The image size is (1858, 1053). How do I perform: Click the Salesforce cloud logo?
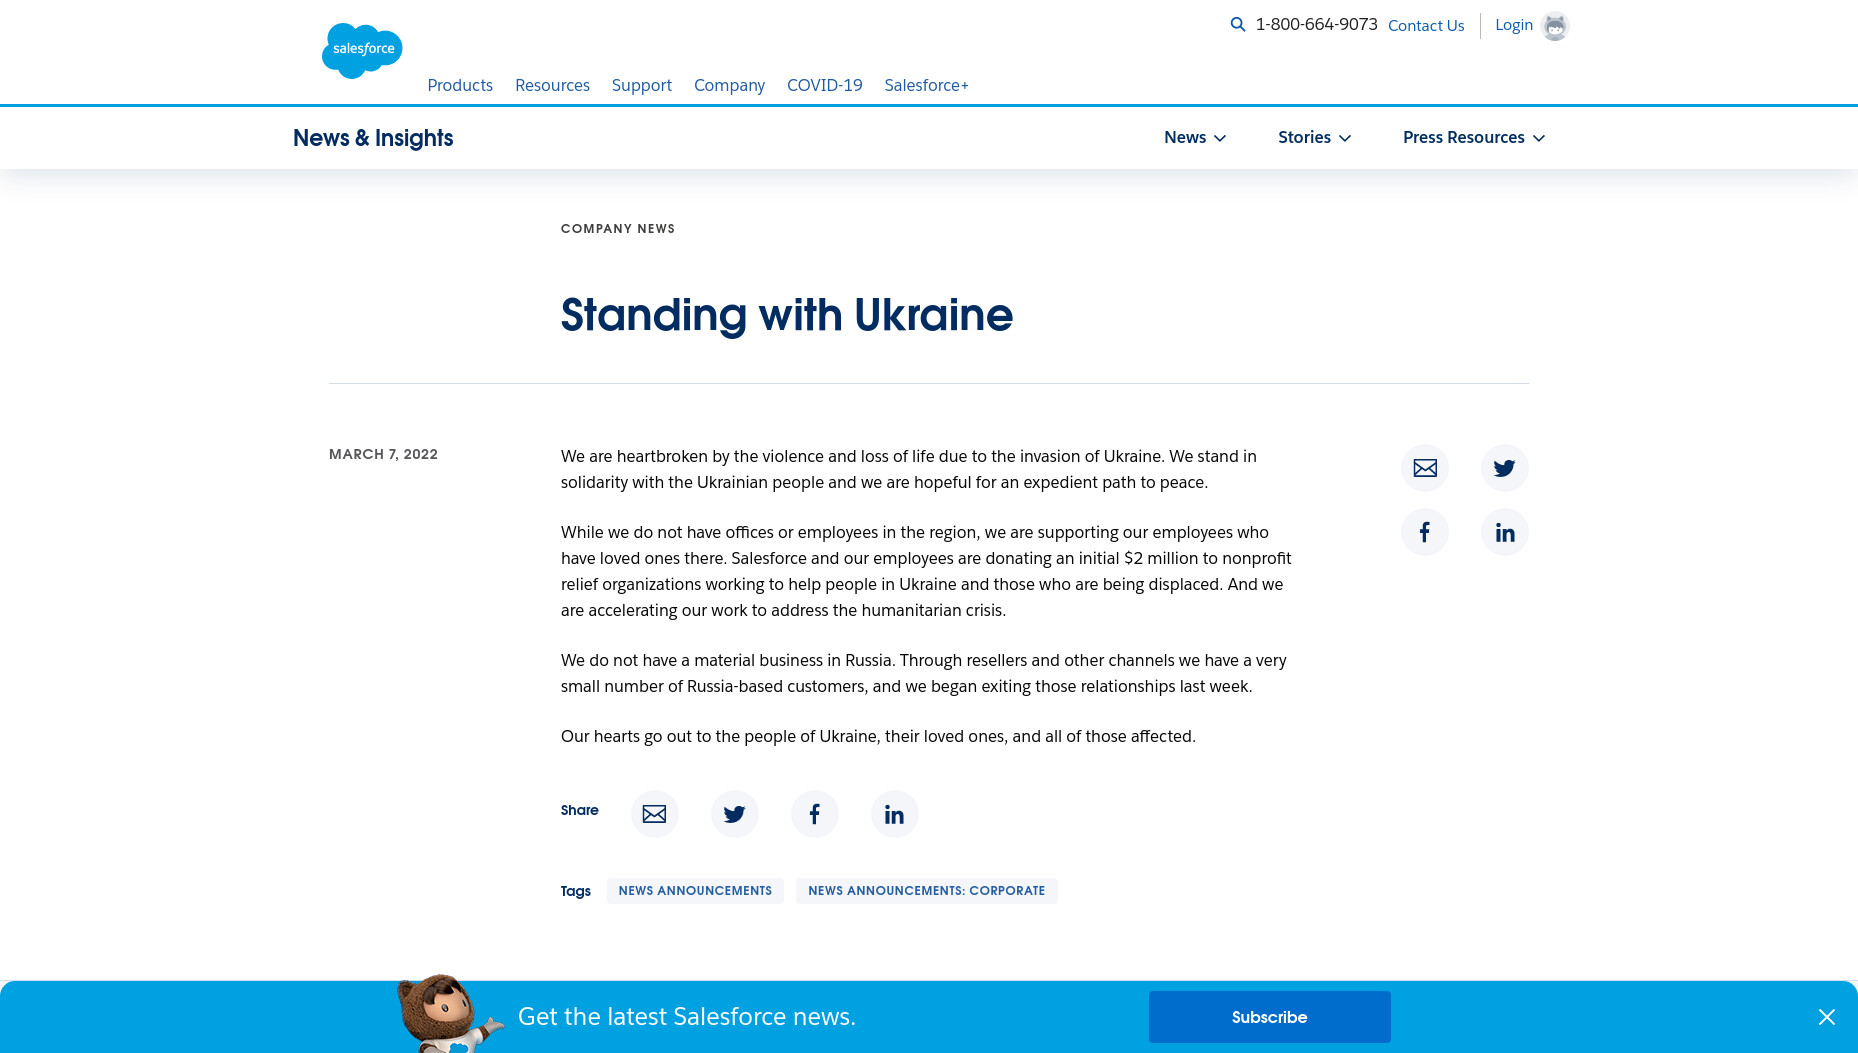(x=362, y=50)
